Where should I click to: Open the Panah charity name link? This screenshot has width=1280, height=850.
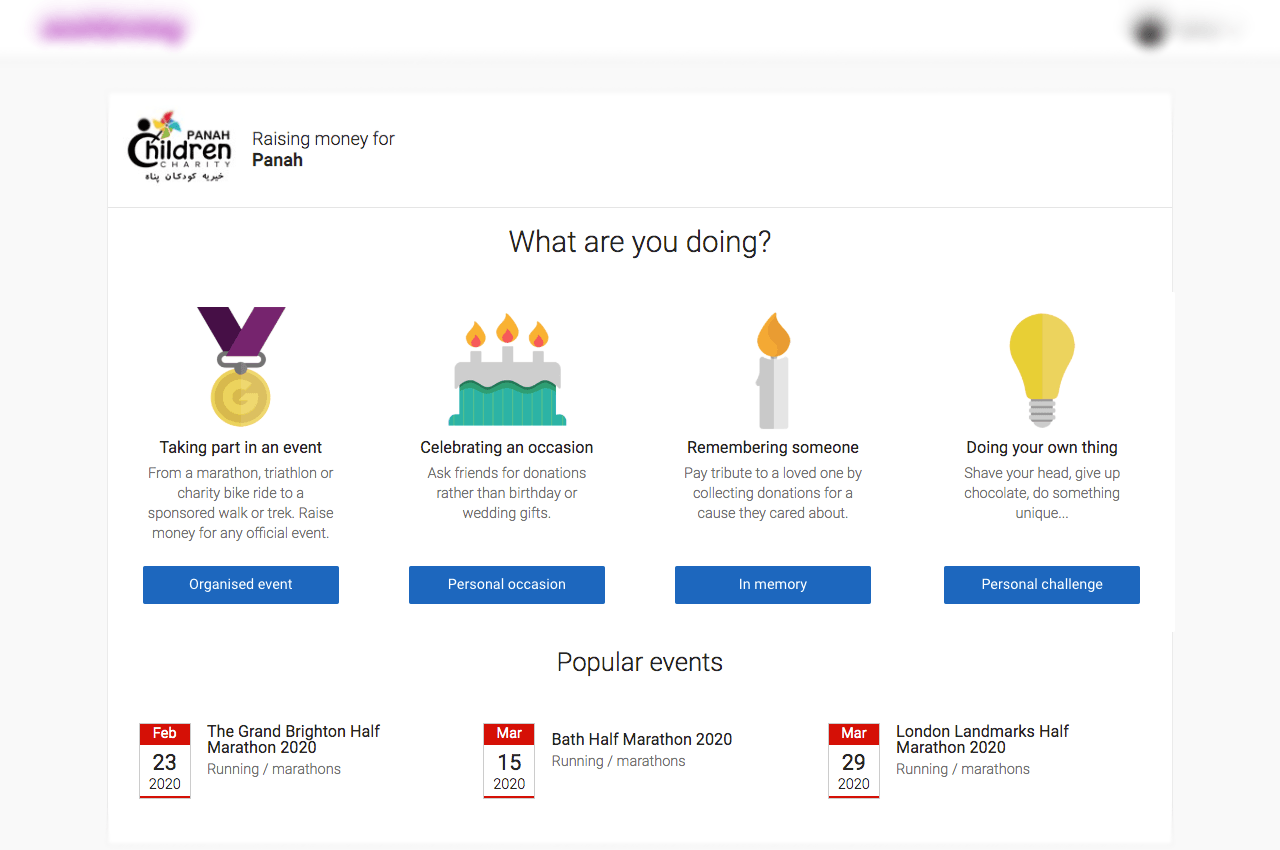point(277,160)
